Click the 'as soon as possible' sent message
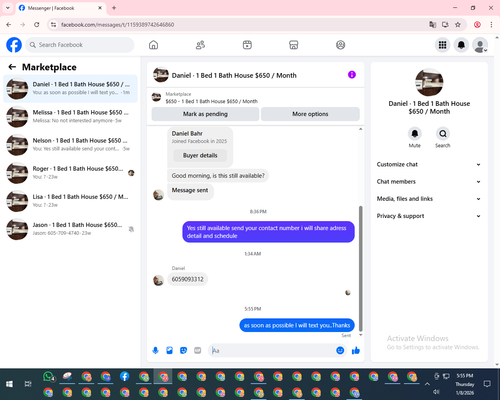This screenshot has width=500, height=400. [x=297, y=325]
